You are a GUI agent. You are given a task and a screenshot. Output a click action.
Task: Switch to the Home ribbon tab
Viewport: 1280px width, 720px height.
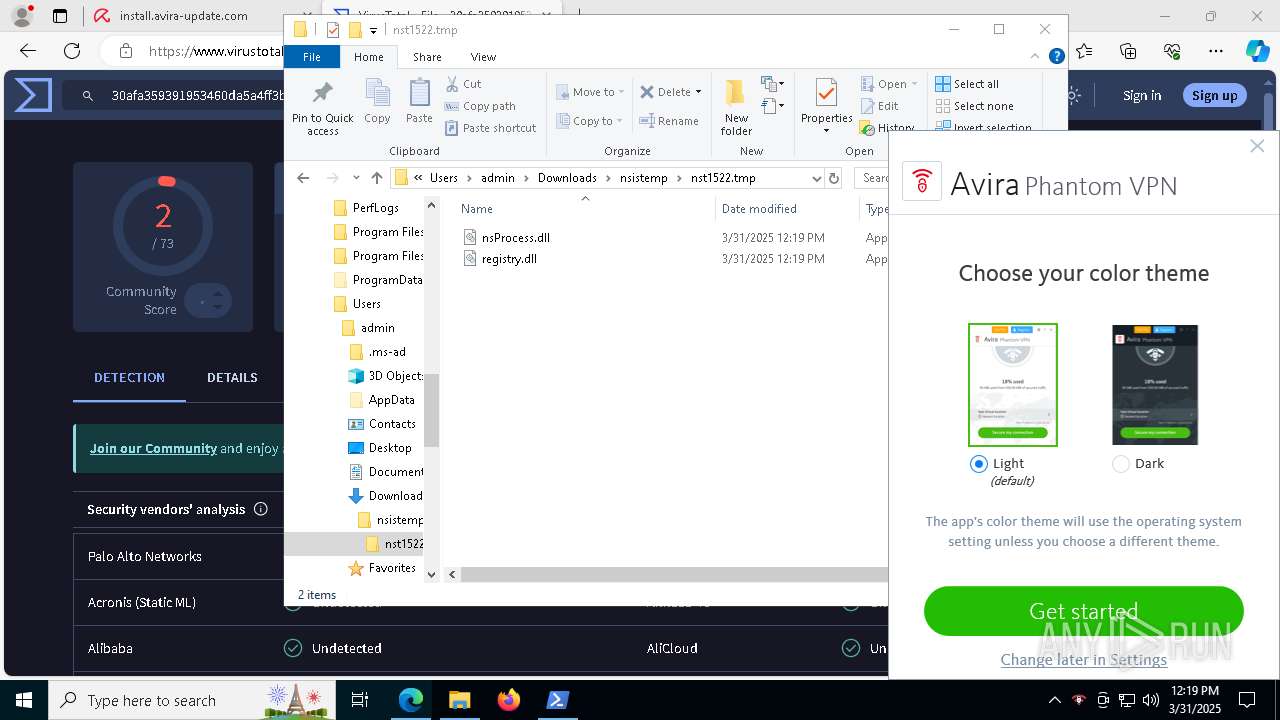coord(368,57)
